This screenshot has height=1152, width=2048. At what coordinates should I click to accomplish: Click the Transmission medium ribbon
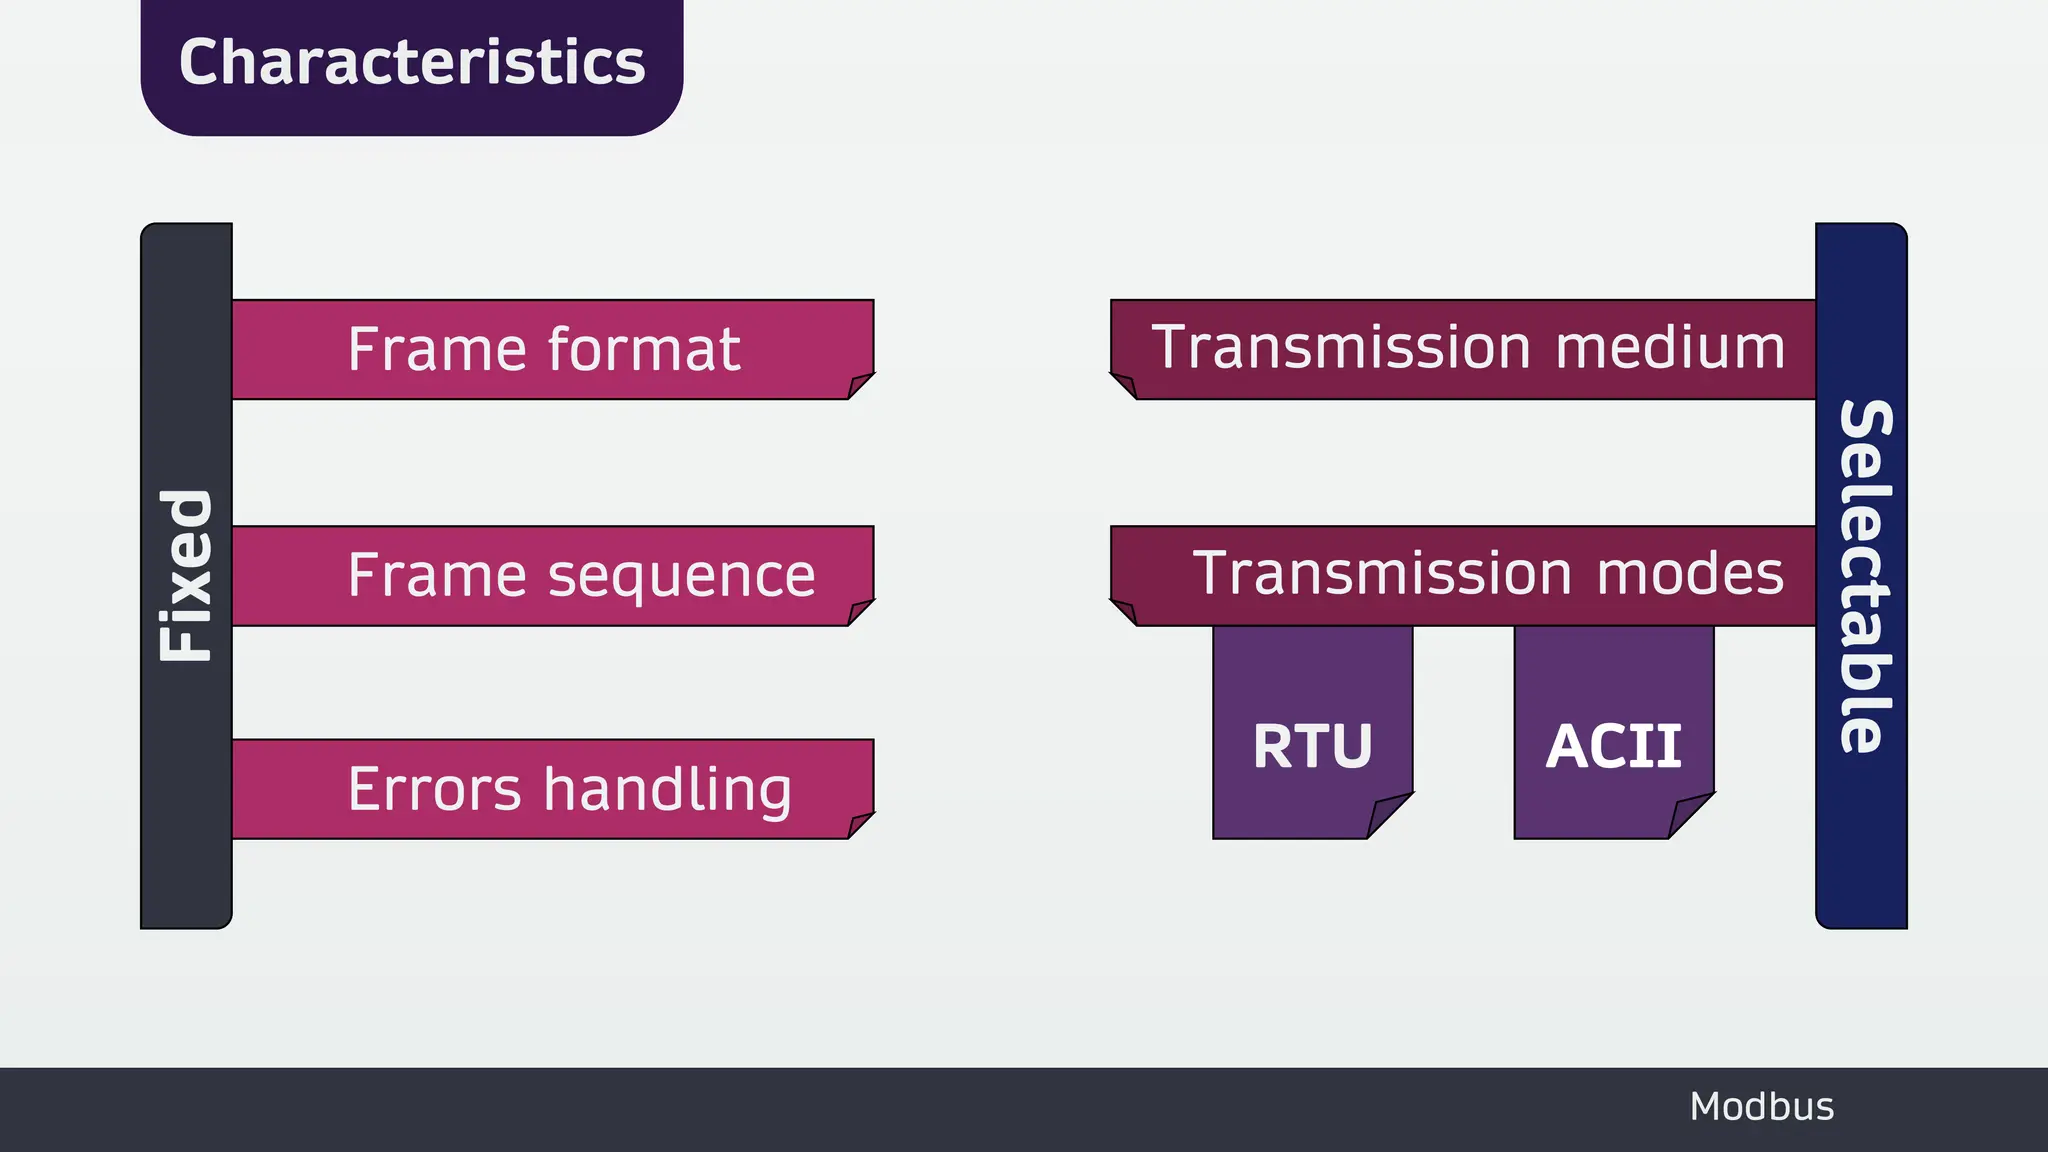pos(1463,349)
